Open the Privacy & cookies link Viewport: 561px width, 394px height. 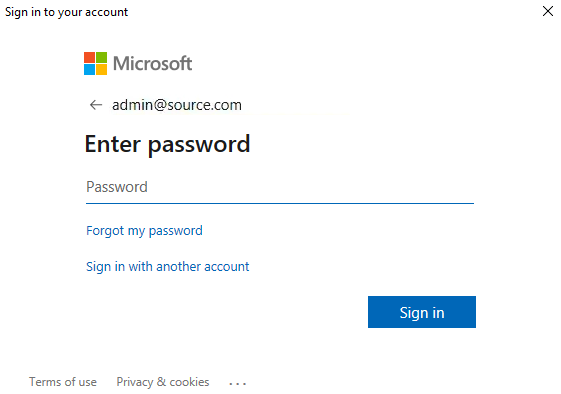[163, 382]
